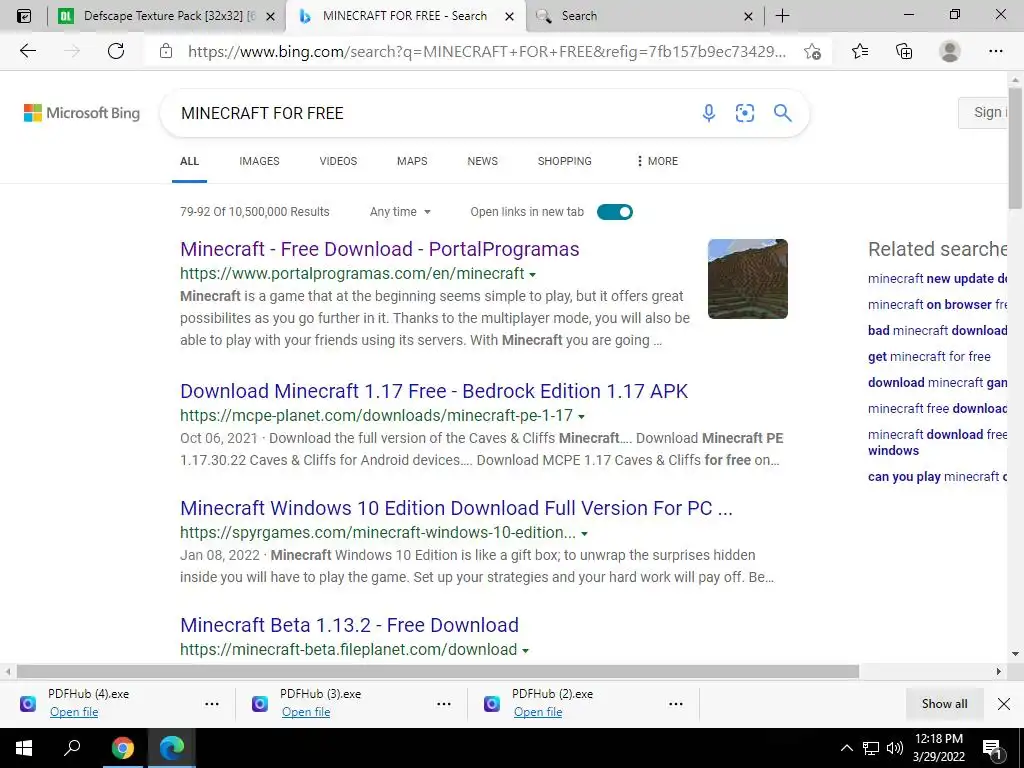1024x768 pixels.
Task: Open a new browser tab
Action: pyautogui.click(x=782, y=16)
